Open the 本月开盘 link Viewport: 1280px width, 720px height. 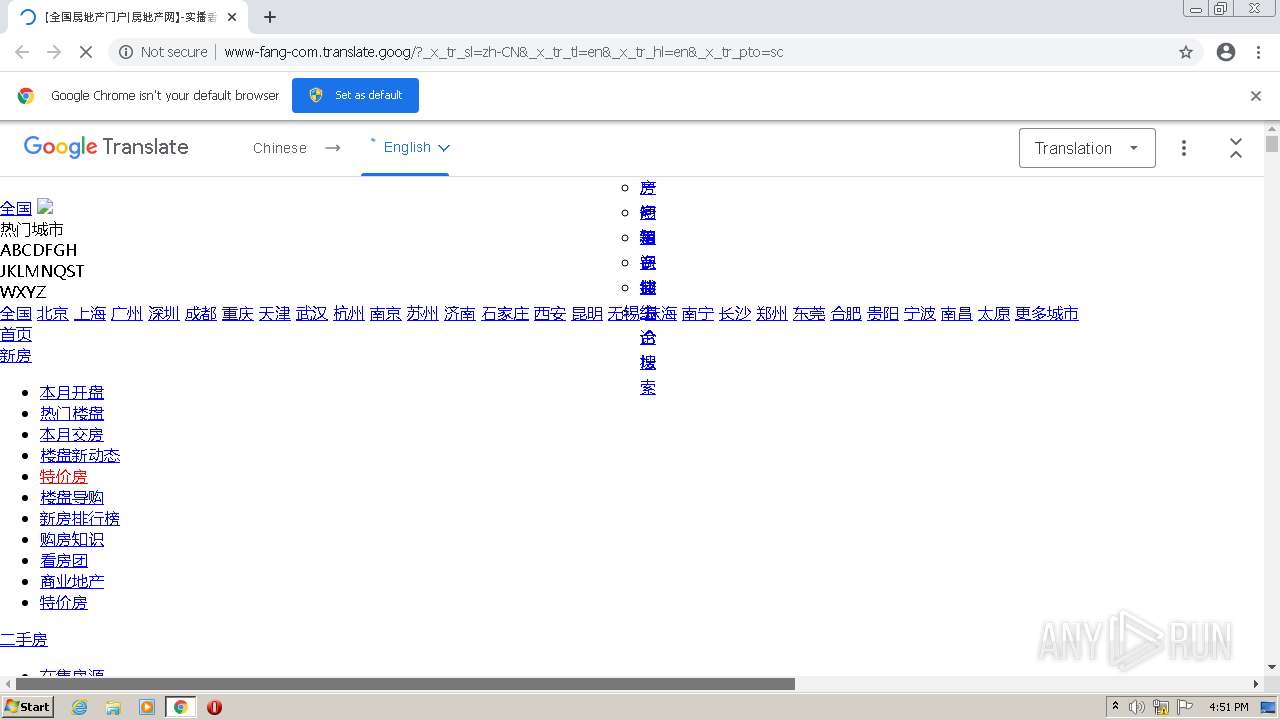click(x=72, y=393)
